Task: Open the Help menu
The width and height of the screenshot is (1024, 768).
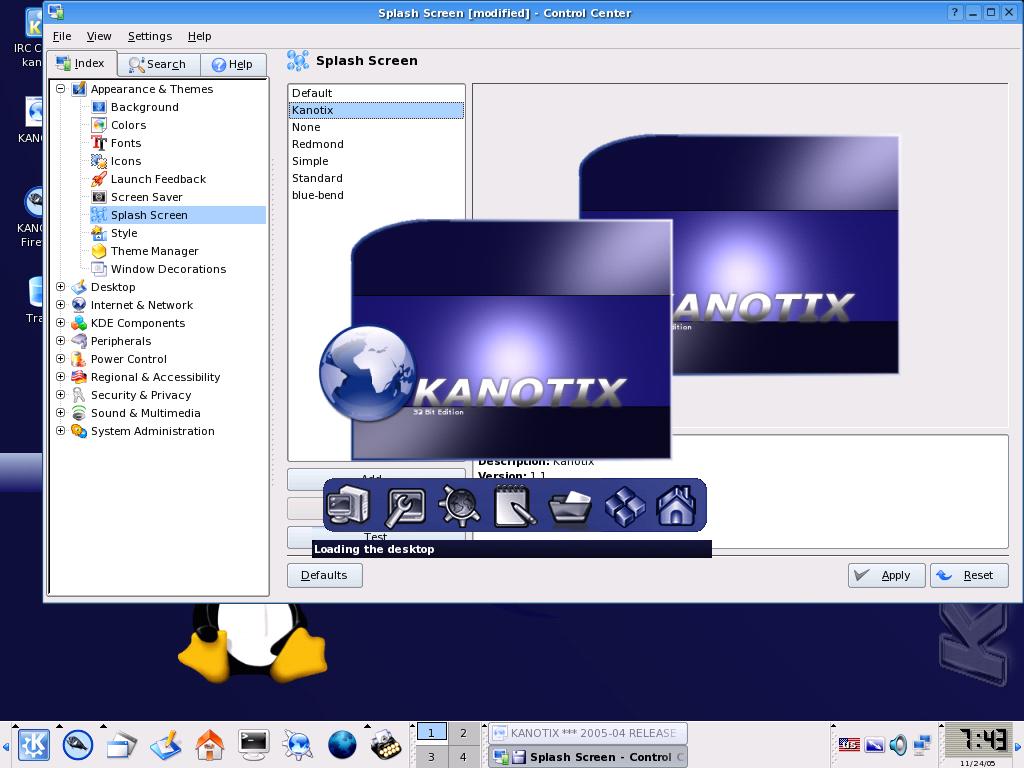Action: click(199, 36)
